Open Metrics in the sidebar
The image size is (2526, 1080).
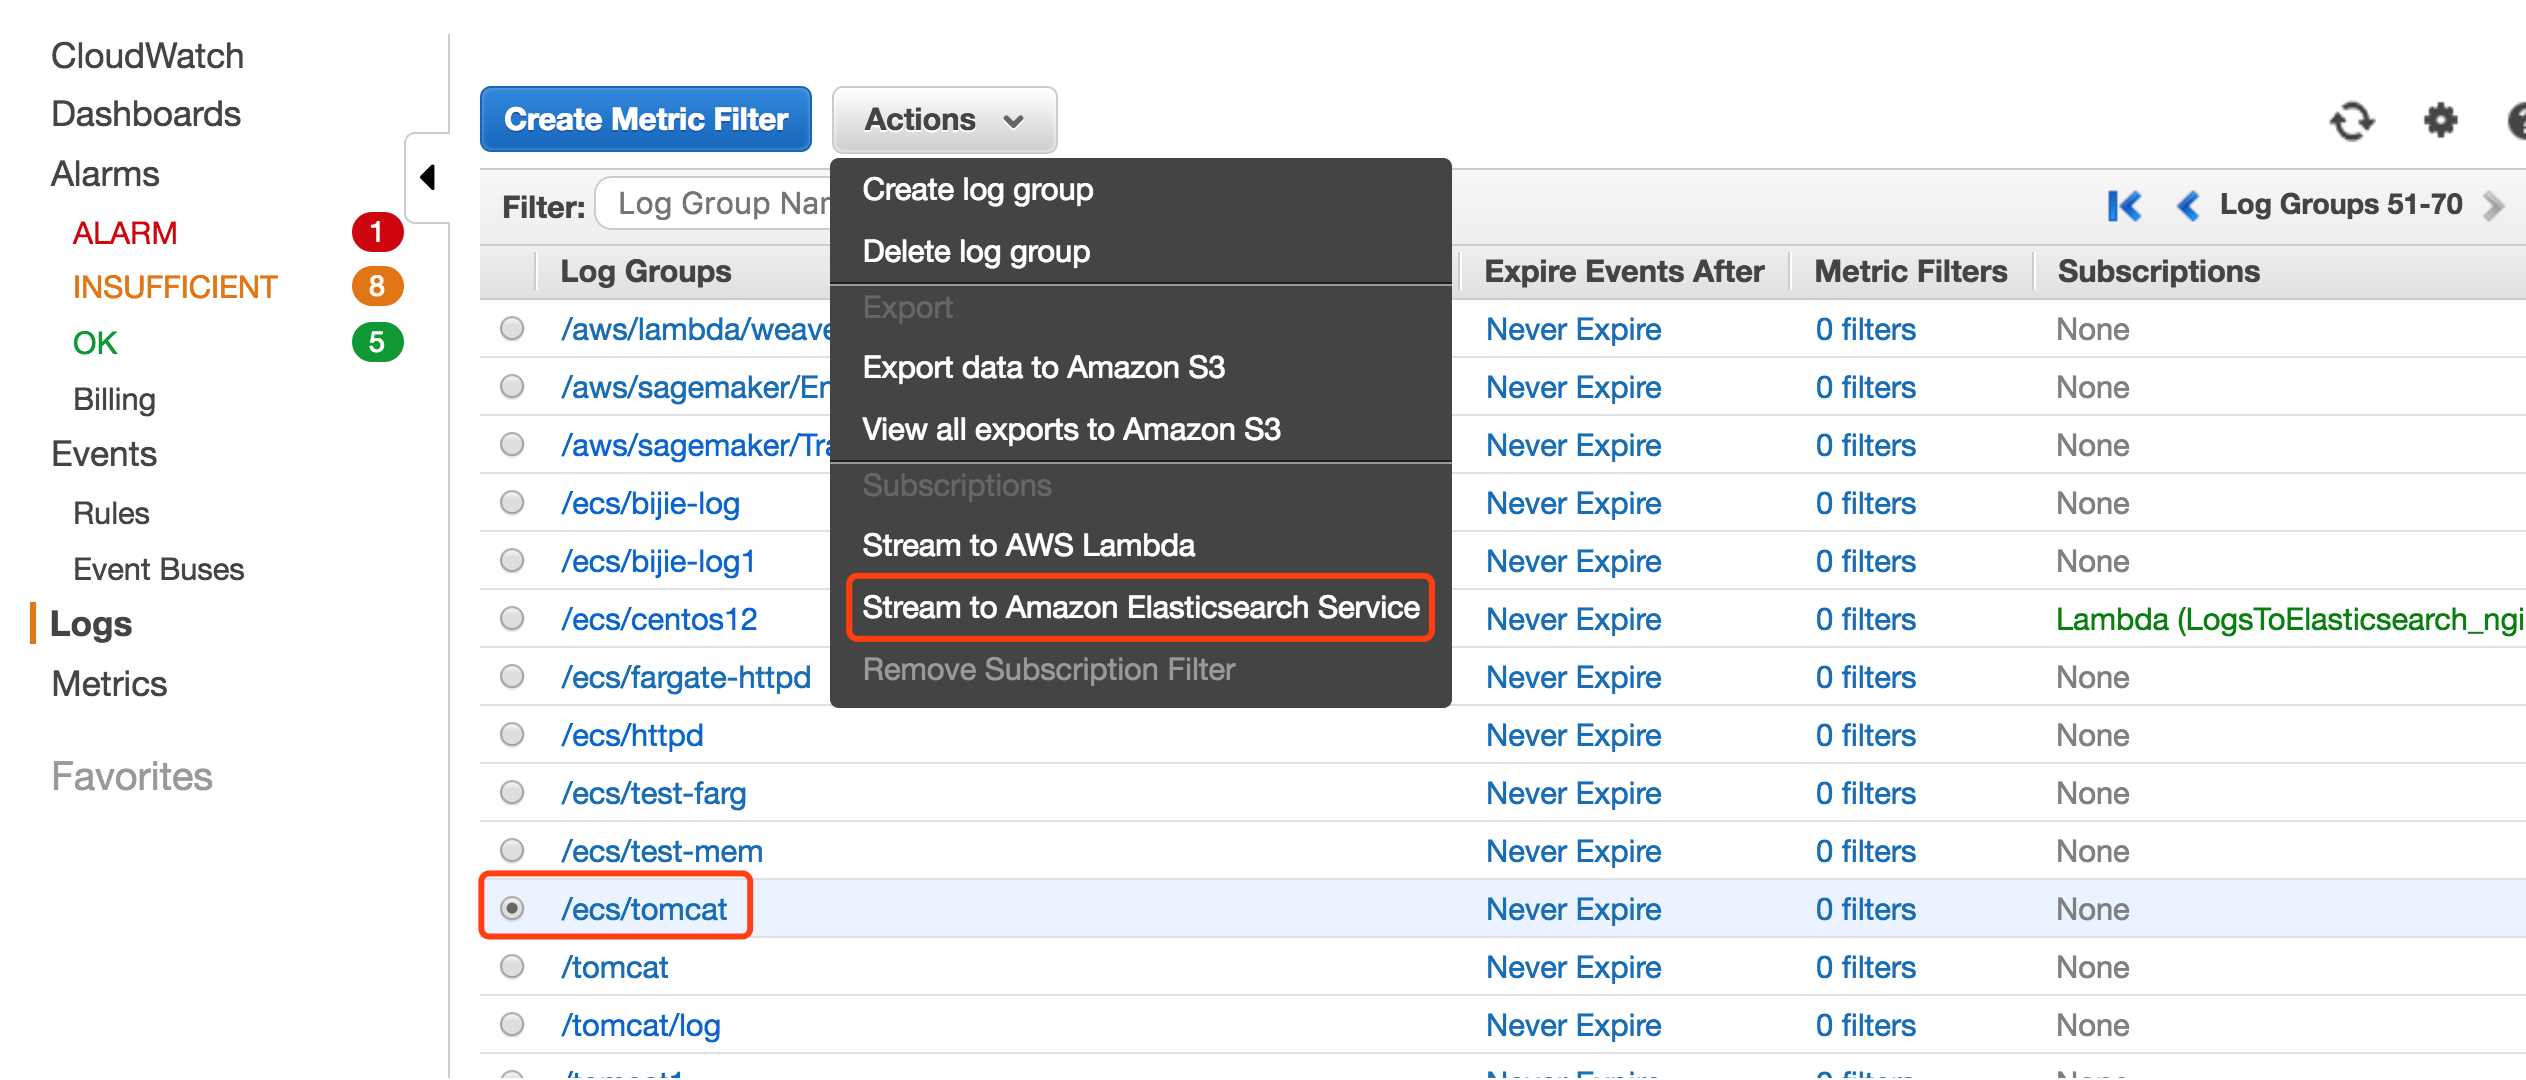[x=109, y=684]
